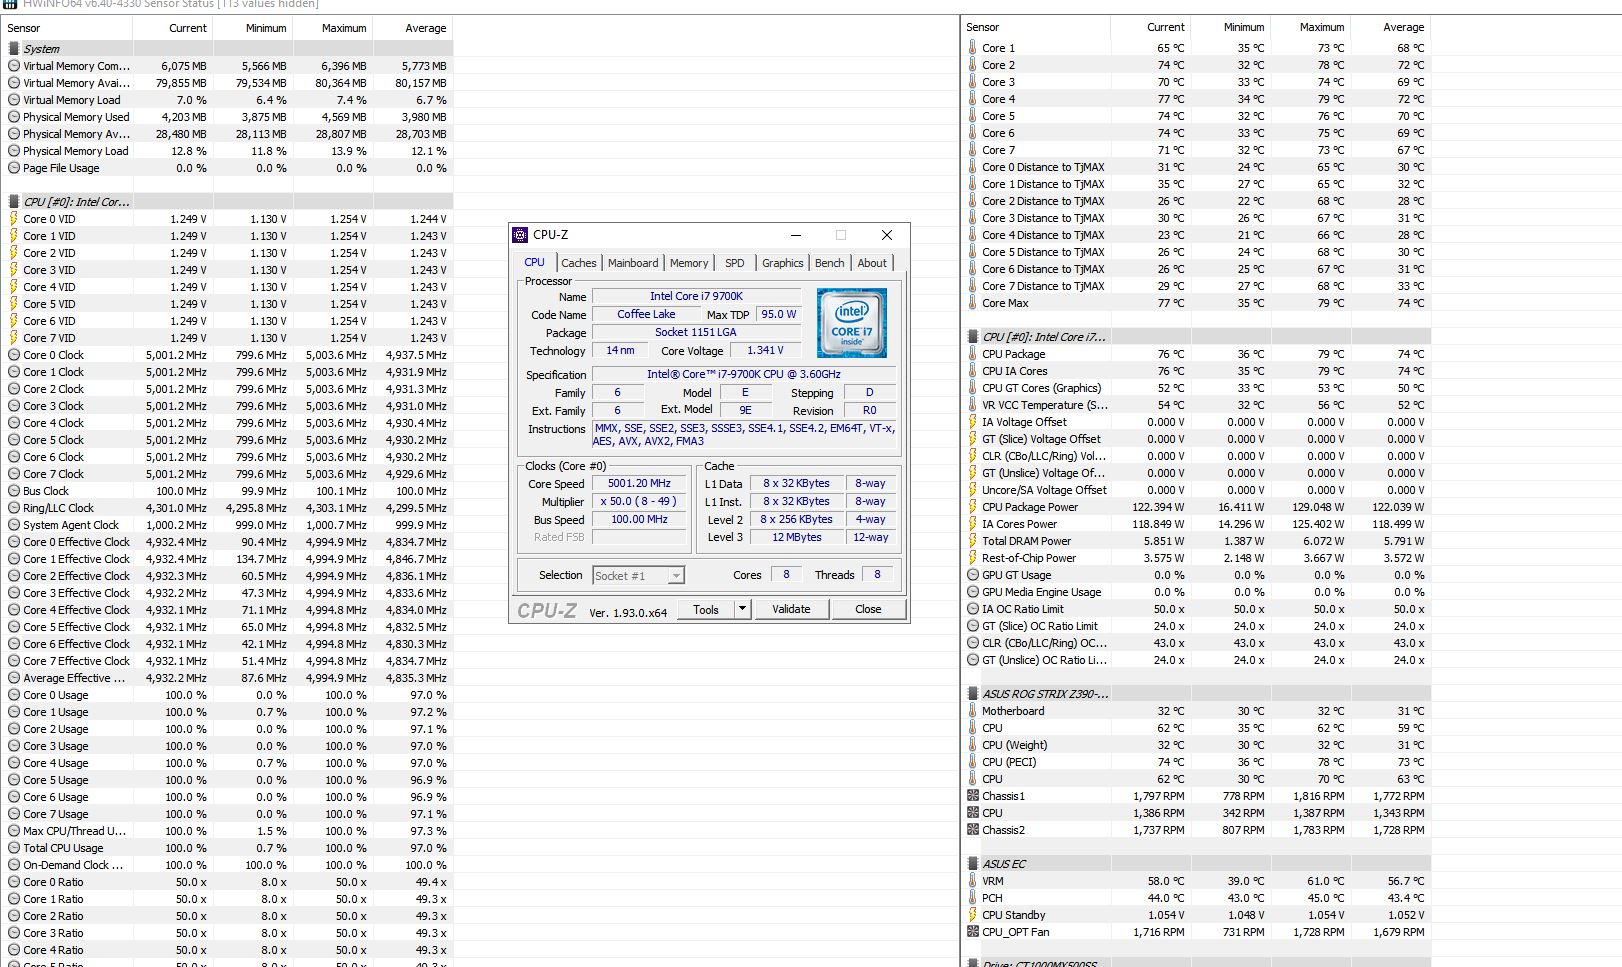
Task: Click the chip icon in the ASUS ROG STRIX header
Action: point(973,694)
